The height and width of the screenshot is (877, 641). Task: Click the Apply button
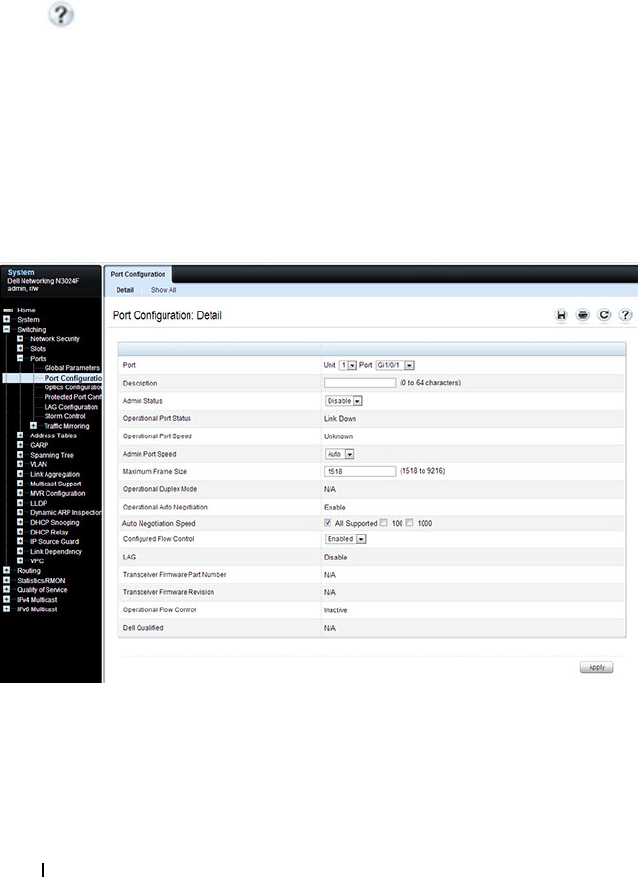[596, 667]
